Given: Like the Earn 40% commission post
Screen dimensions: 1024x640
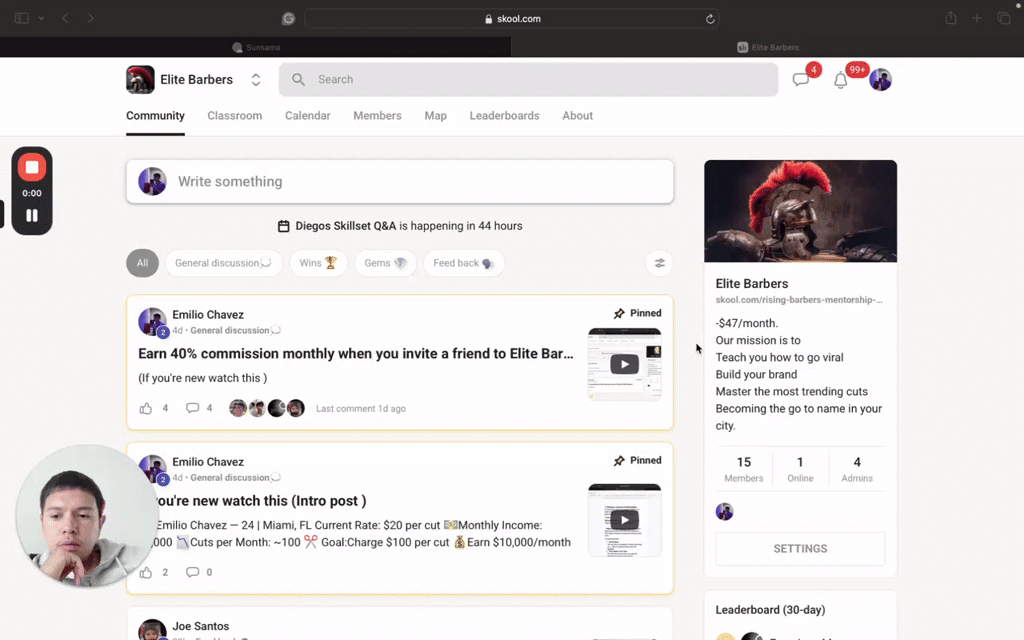Looking at the screenshot, I should [x=146, y=408].
